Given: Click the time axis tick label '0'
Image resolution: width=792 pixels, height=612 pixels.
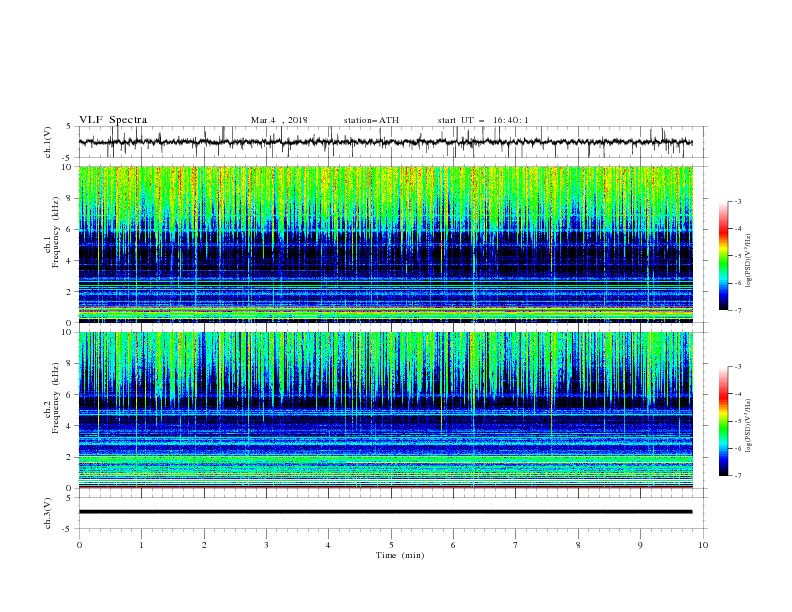Looking at the screenshot, I should [x=79, y=545].
